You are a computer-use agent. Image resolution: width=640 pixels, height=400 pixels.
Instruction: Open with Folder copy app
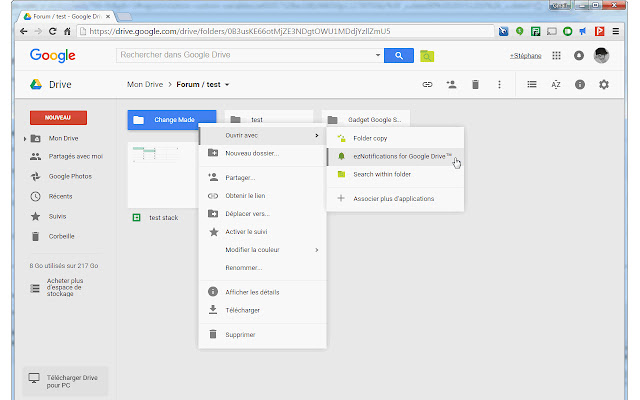(x=395, y=138)
